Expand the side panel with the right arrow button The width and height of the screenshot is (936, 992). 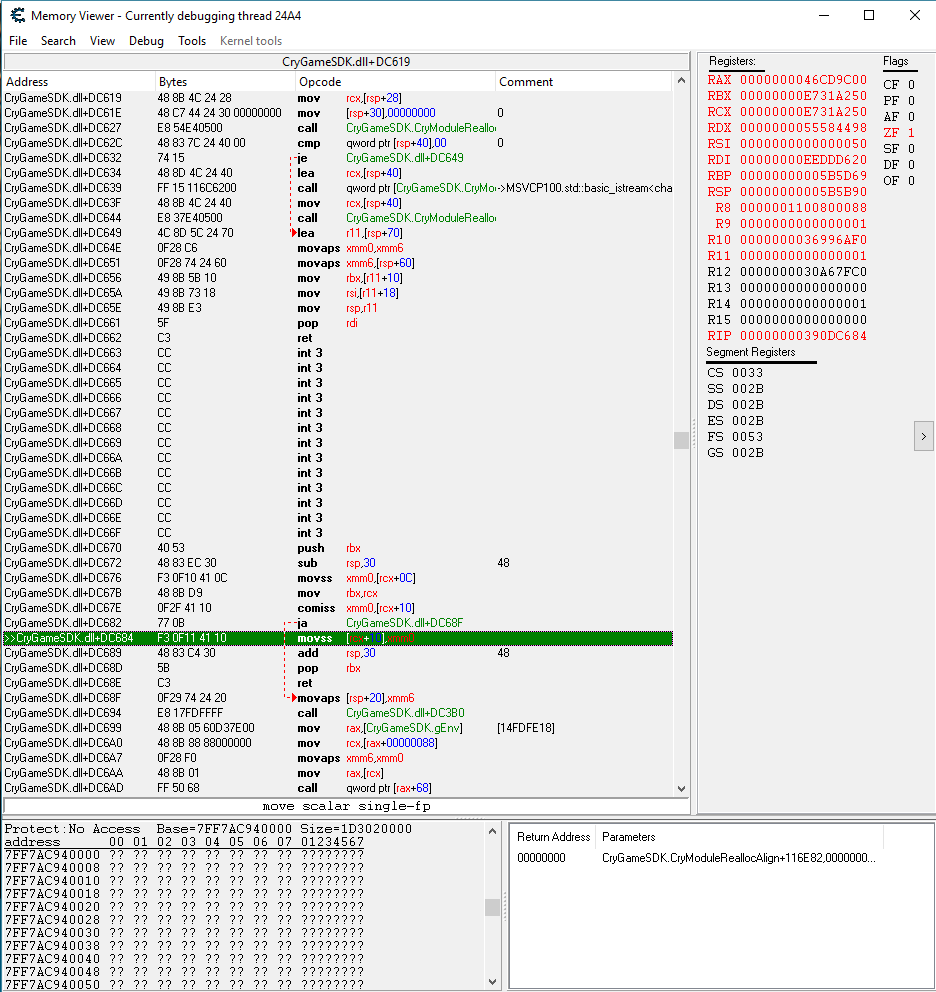923,436
